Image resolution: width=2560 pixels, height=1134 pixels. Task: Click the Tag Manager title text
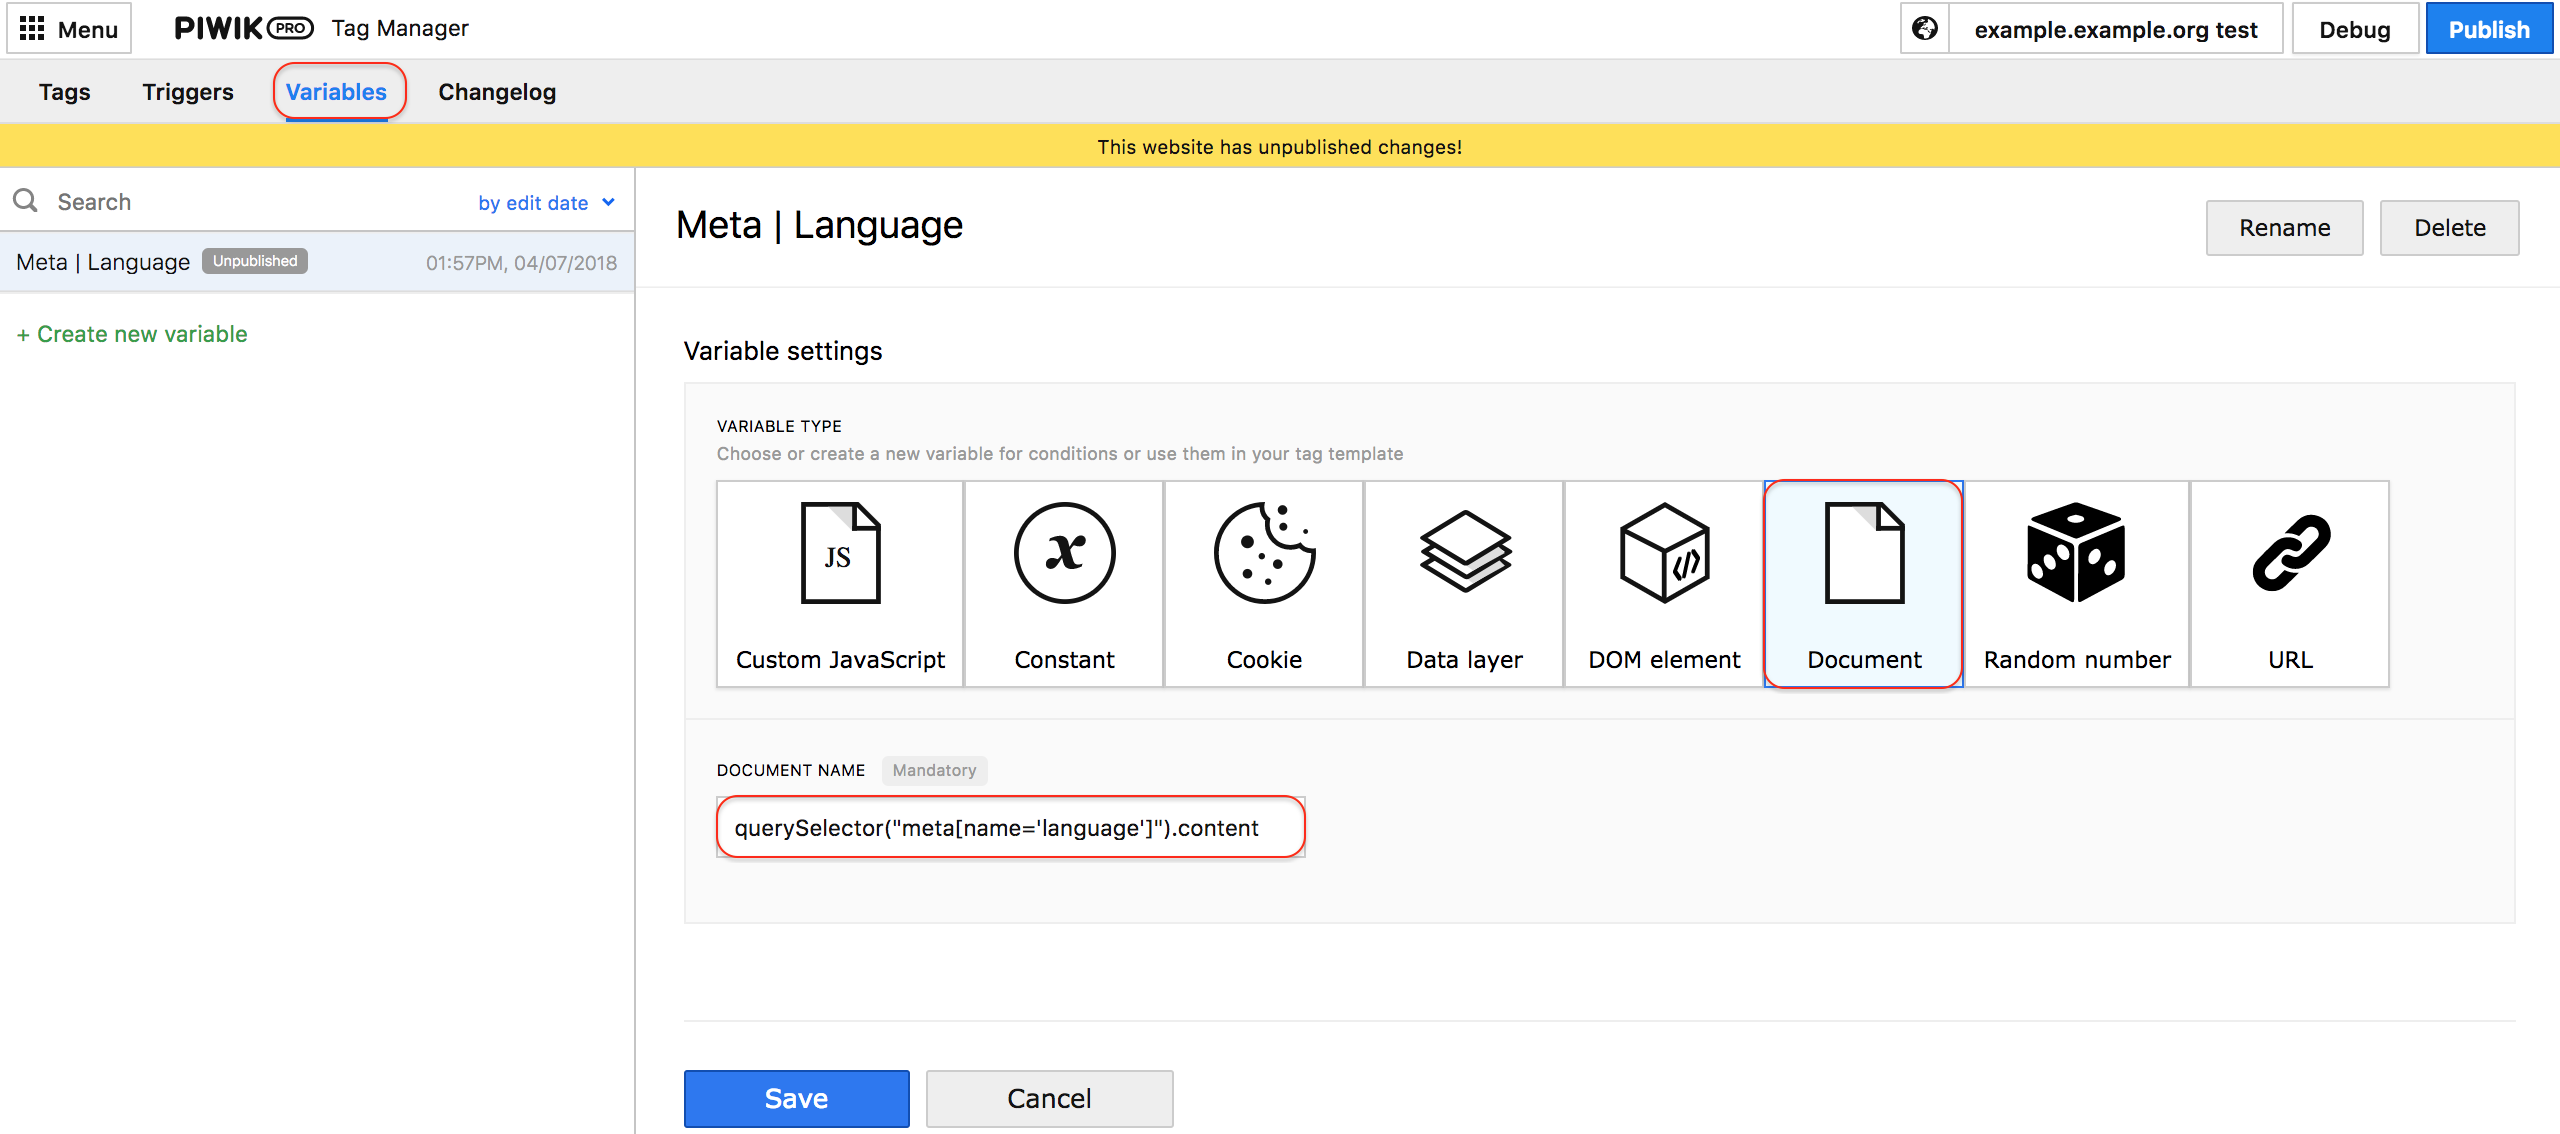[x=400, y=28]
